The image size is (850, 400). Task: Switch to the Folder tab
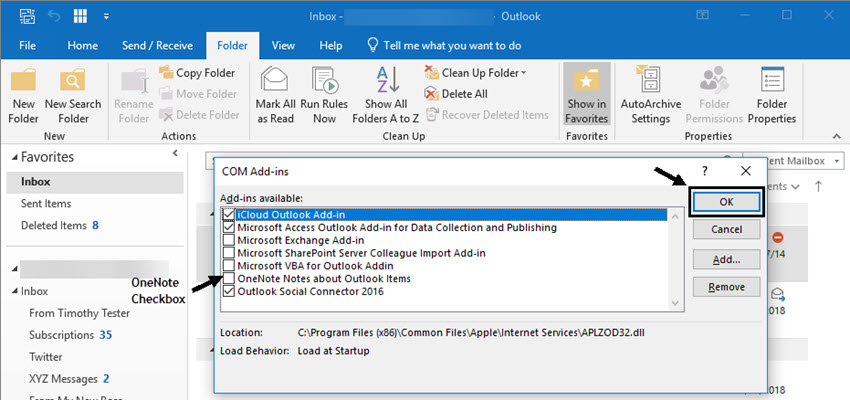click(x=233, y=46)
